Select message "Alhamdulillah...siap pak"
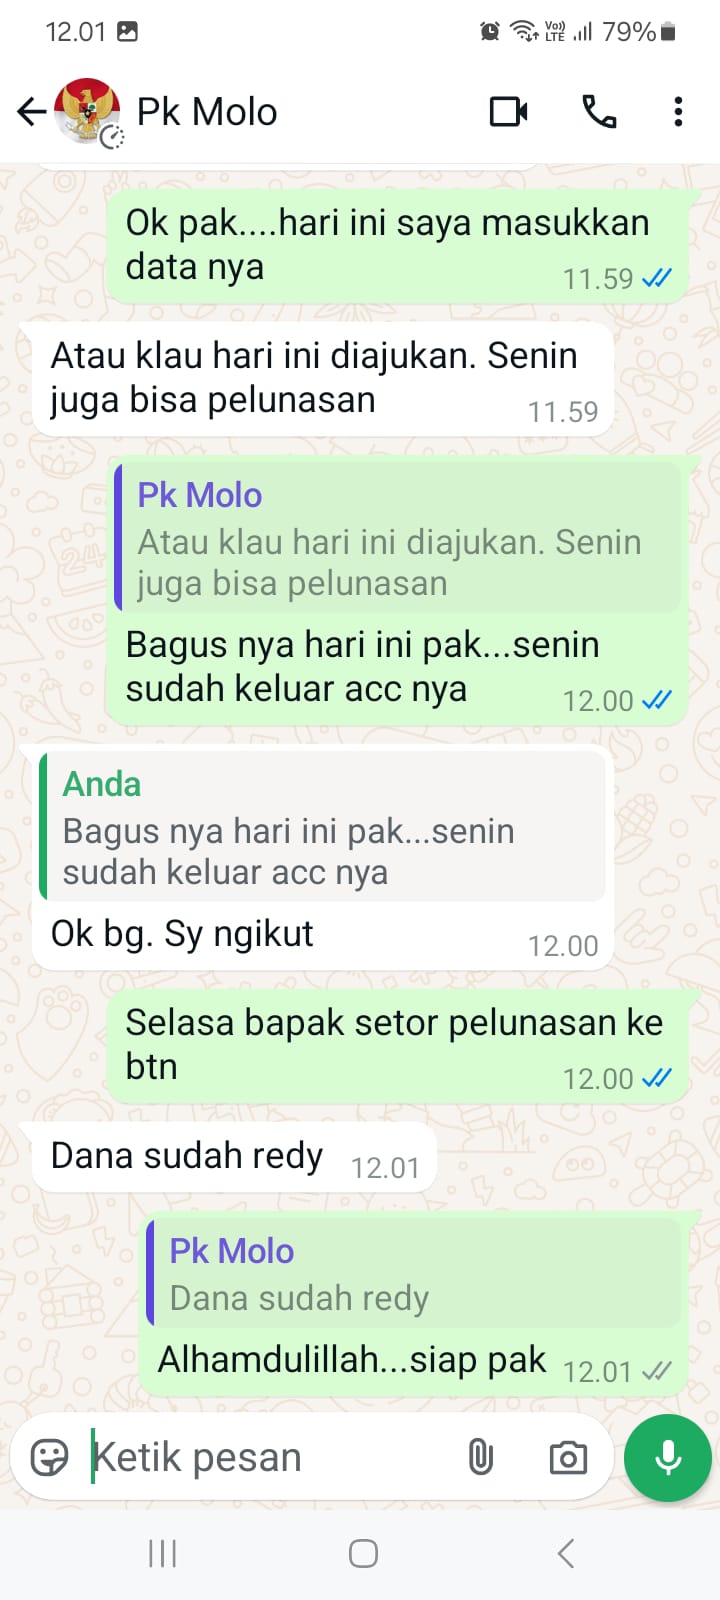Screen dimensions: 720x1600 point(352,1359)
